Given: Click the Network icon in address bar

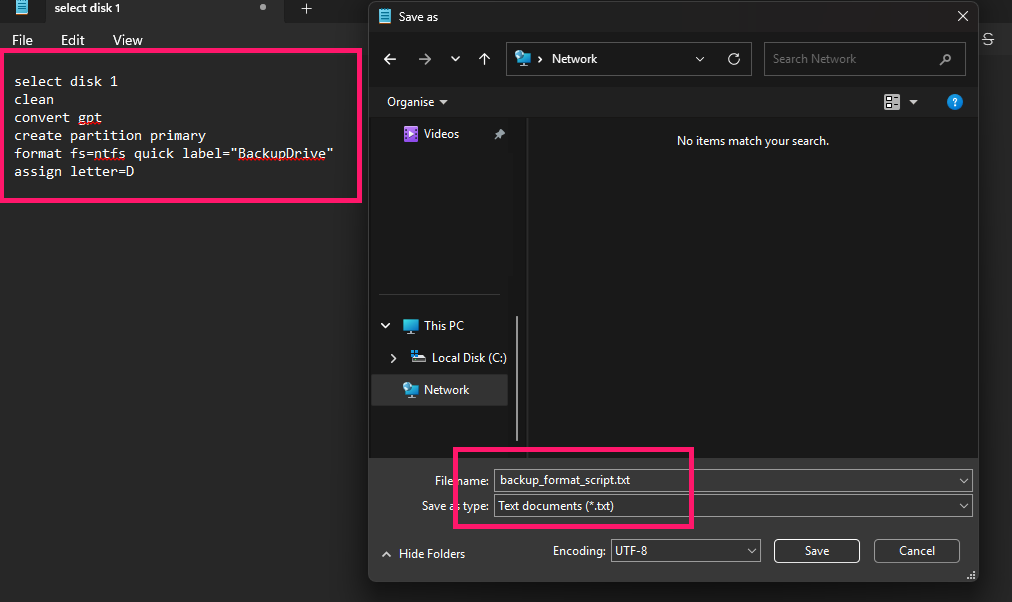Looking at the screenshot, I should tap(523, 59).
